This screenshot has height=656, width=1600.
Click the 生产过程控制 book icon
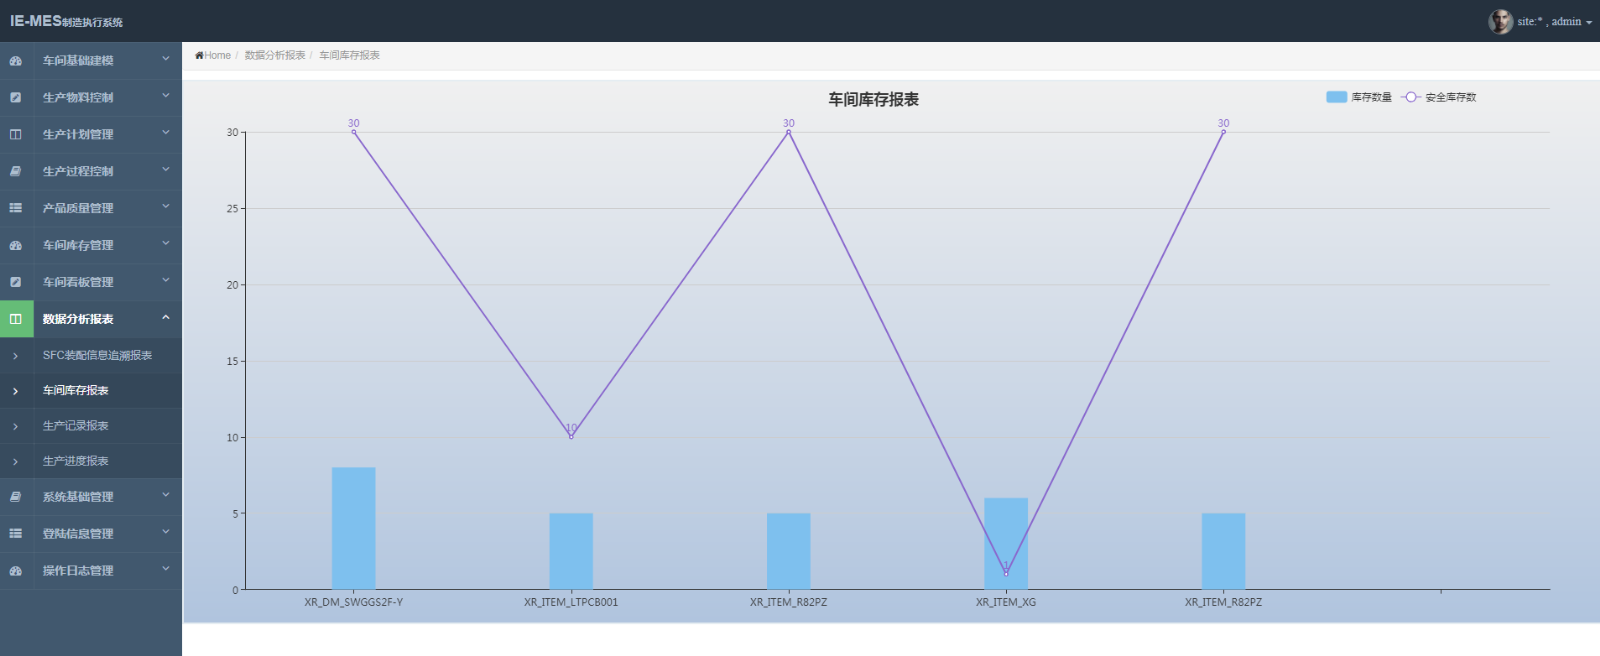(x=16, y=172)
